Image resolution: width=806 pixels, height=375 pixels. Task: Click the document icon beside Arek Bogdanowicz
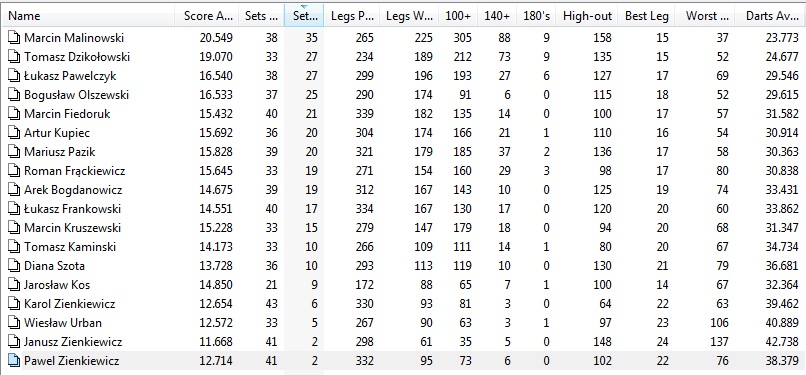tap(15, 190)
